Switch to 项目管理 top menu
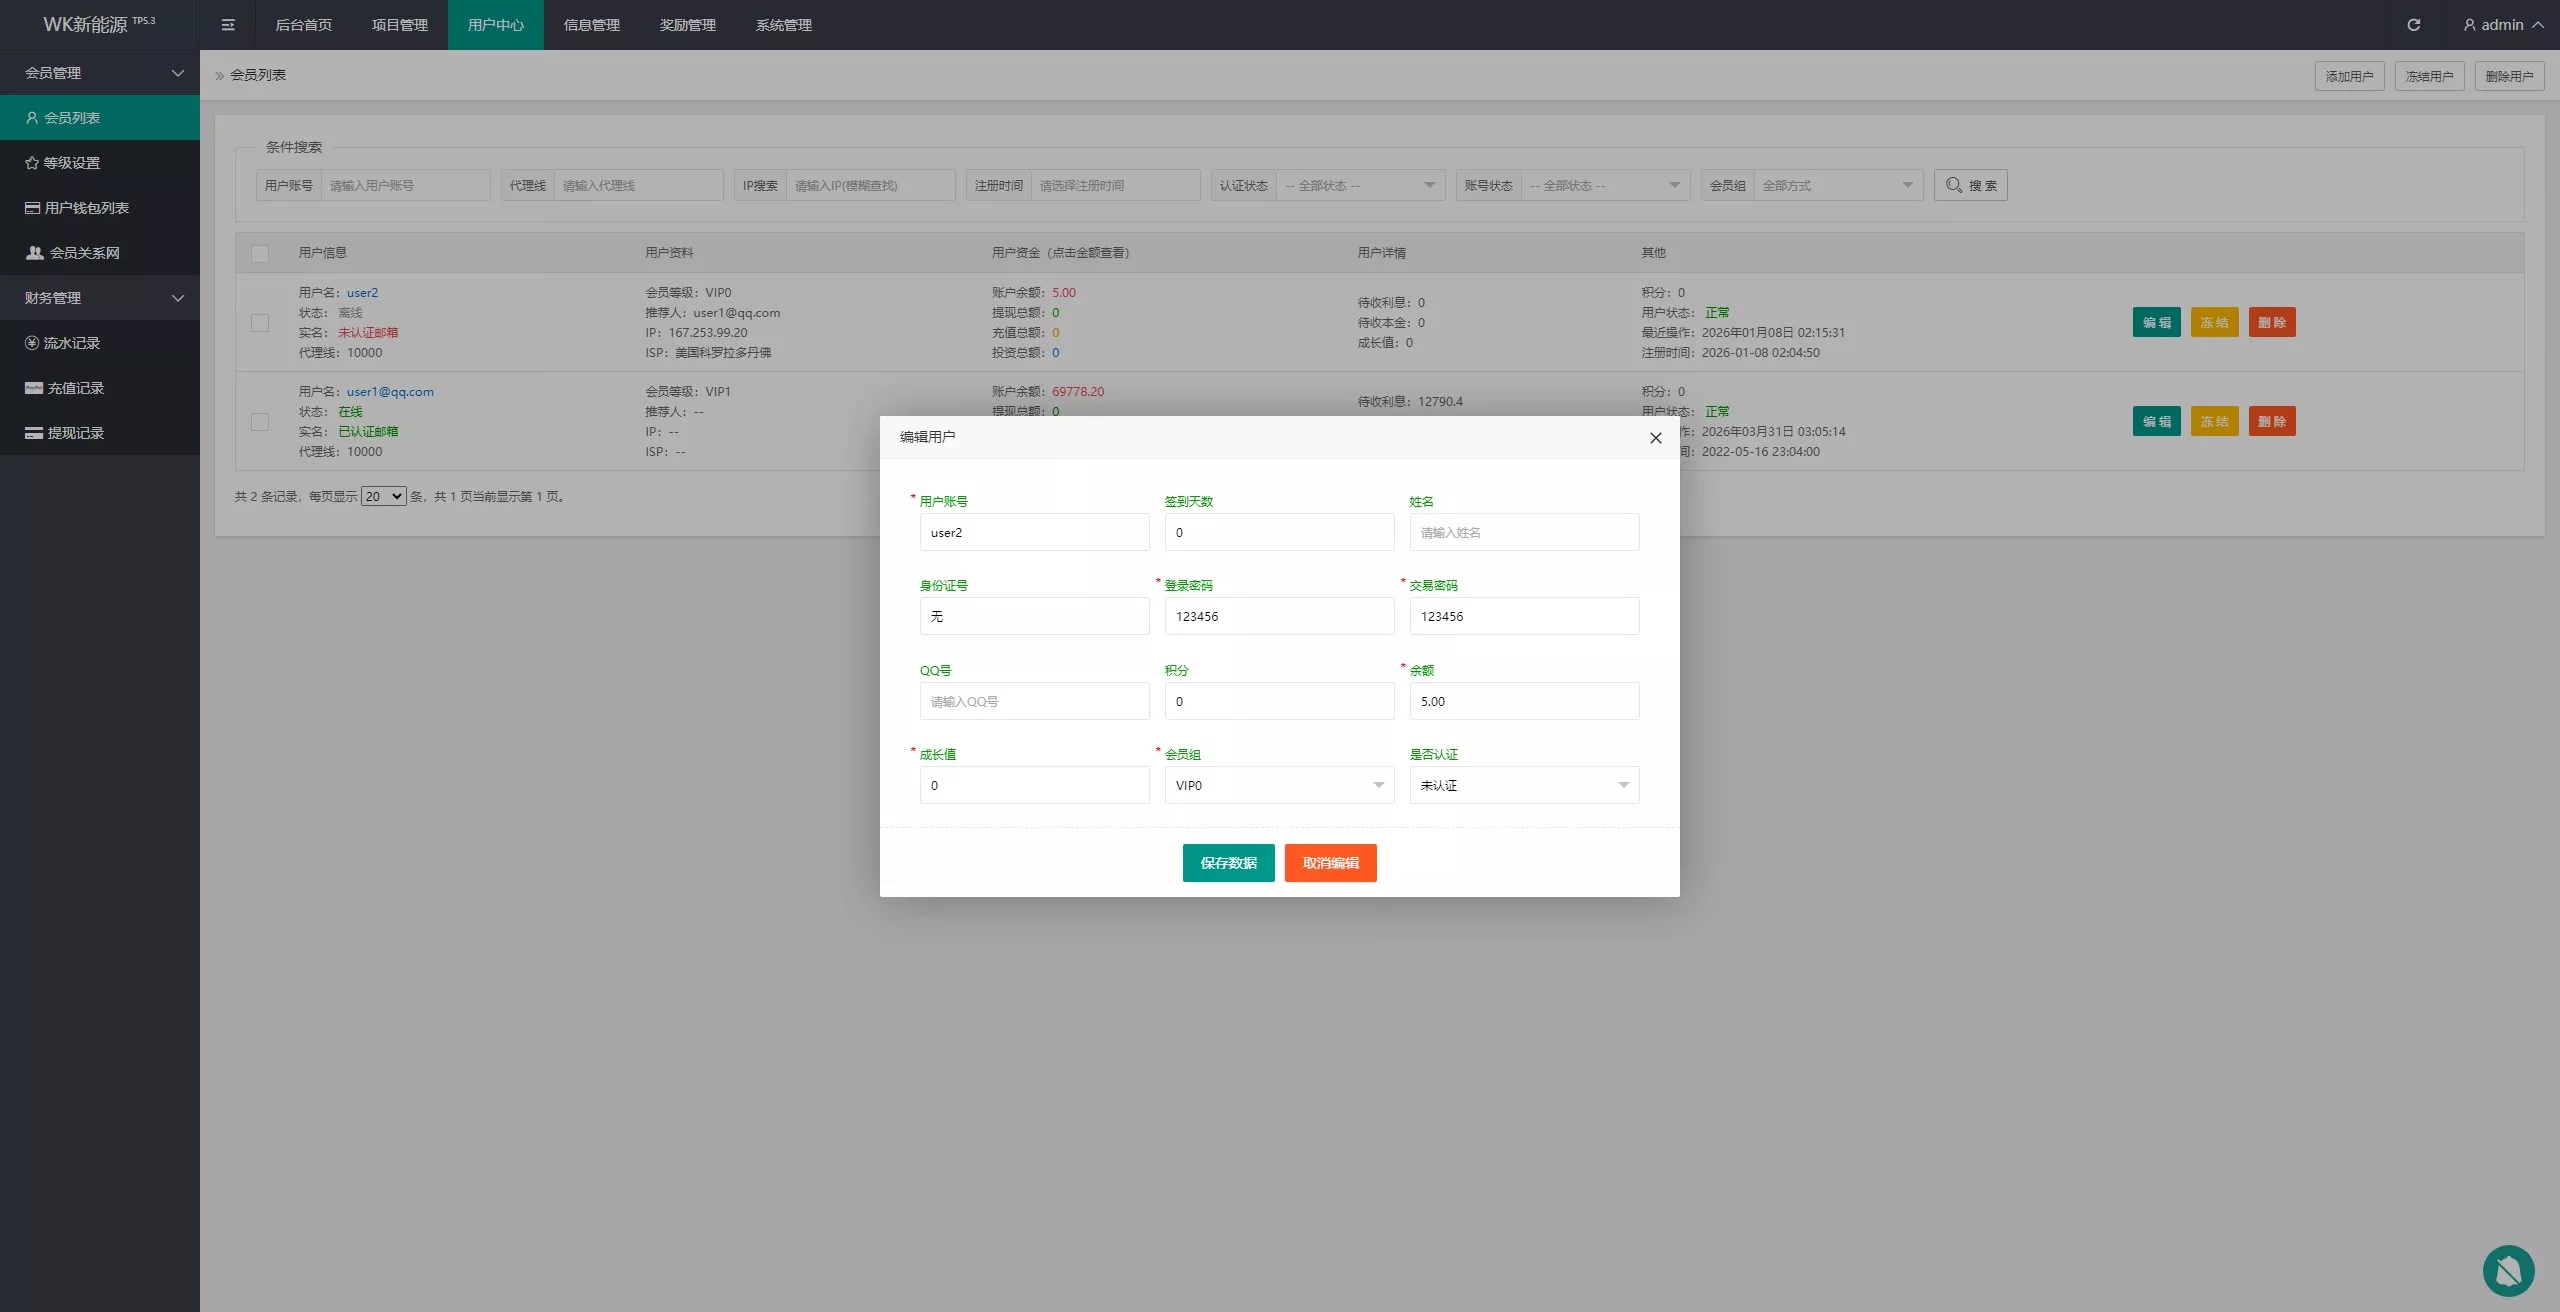This screenshot has height=1312, width=2560. 399,25
